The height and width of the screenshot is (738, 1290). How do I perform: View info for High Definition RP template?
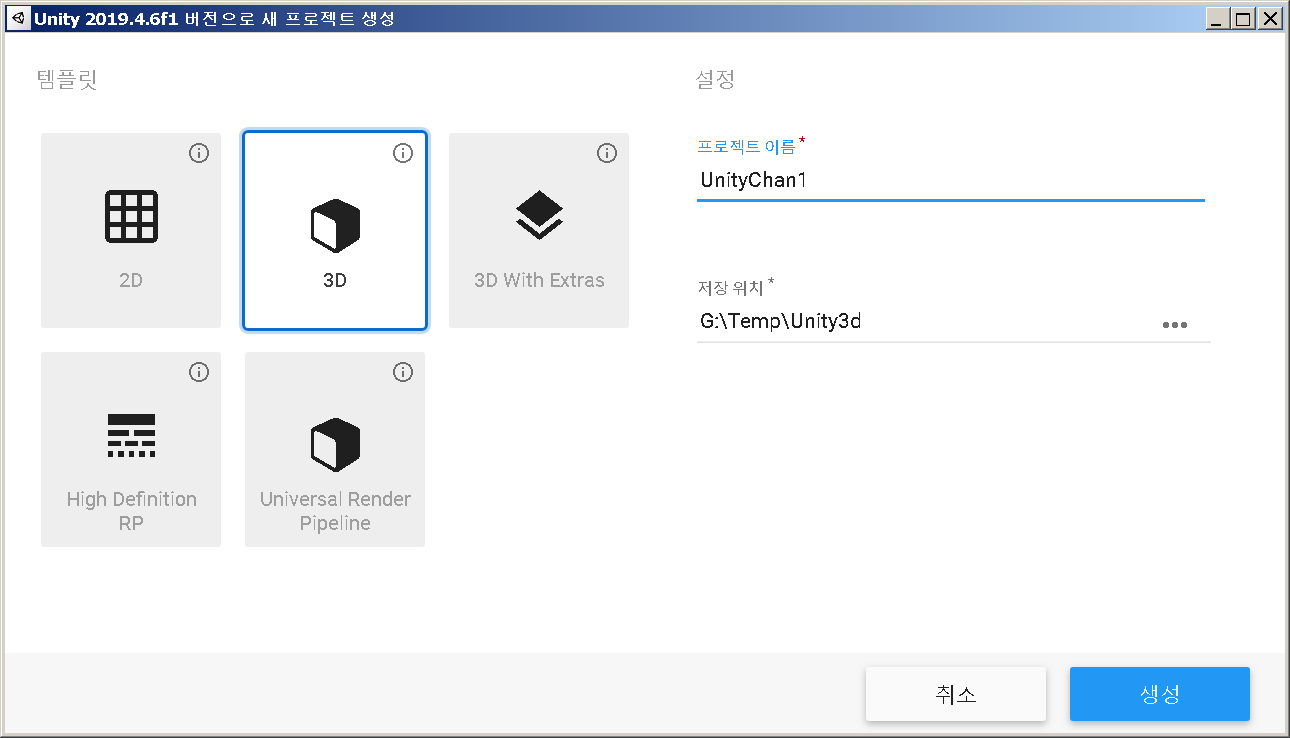pos(199,372)
